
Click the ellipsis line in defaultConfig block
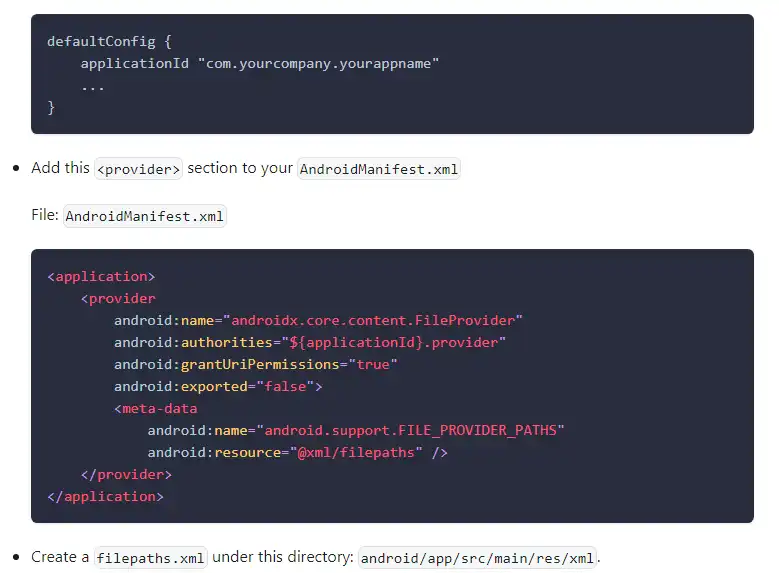[x=93, y=85]
